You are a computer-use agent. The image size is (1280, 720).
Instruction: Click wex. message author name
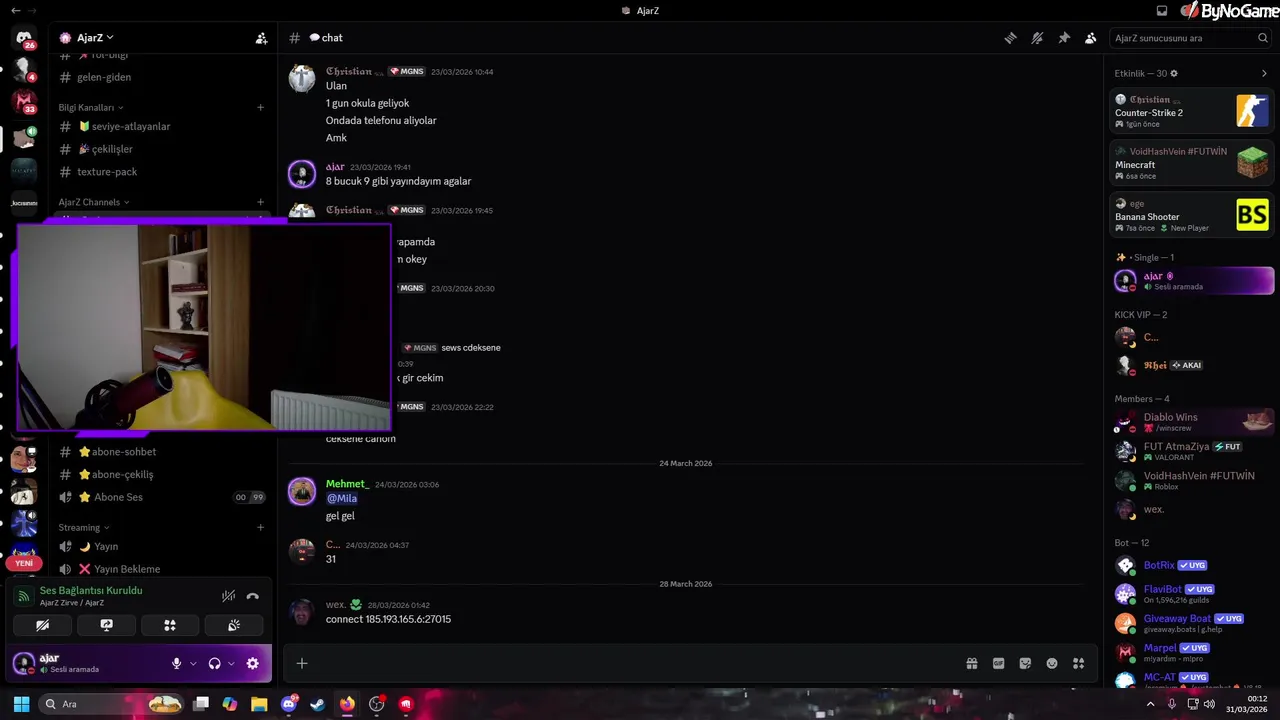(x=336, y=605)
